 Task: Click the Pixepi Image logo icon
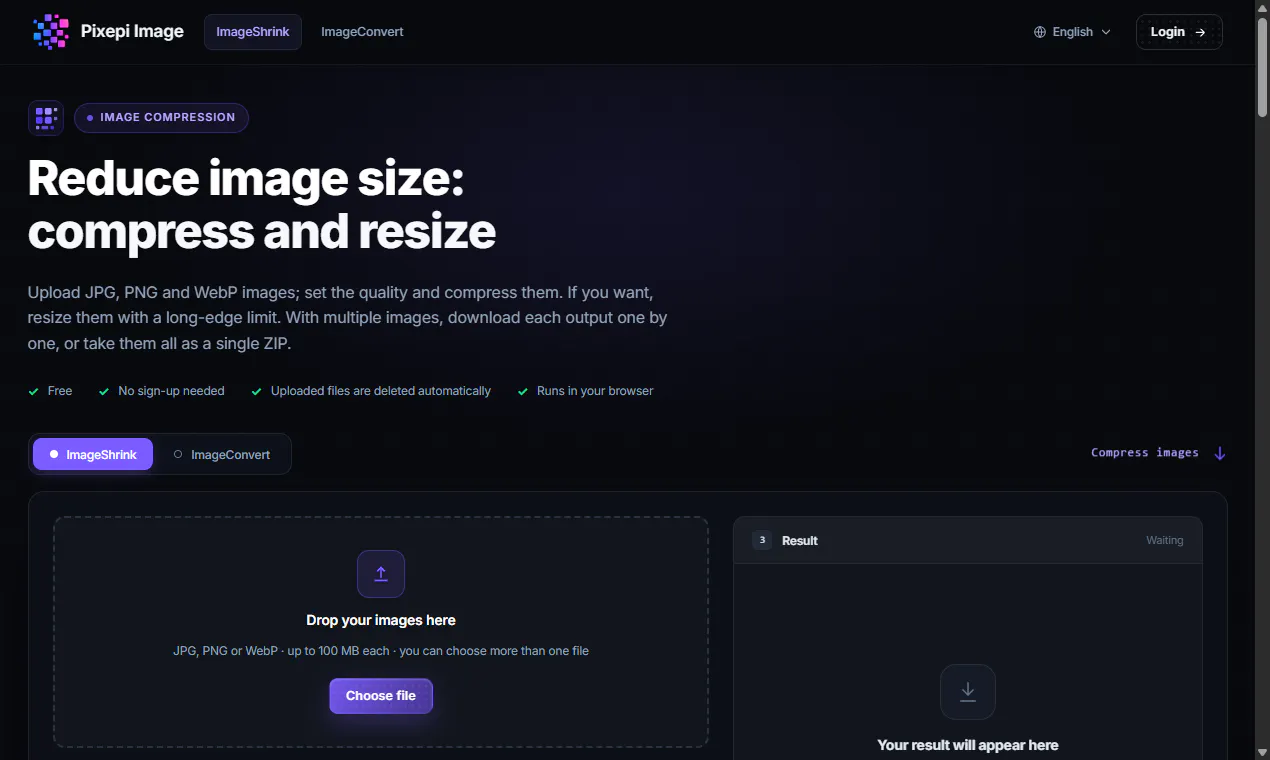tap(50, 32)
